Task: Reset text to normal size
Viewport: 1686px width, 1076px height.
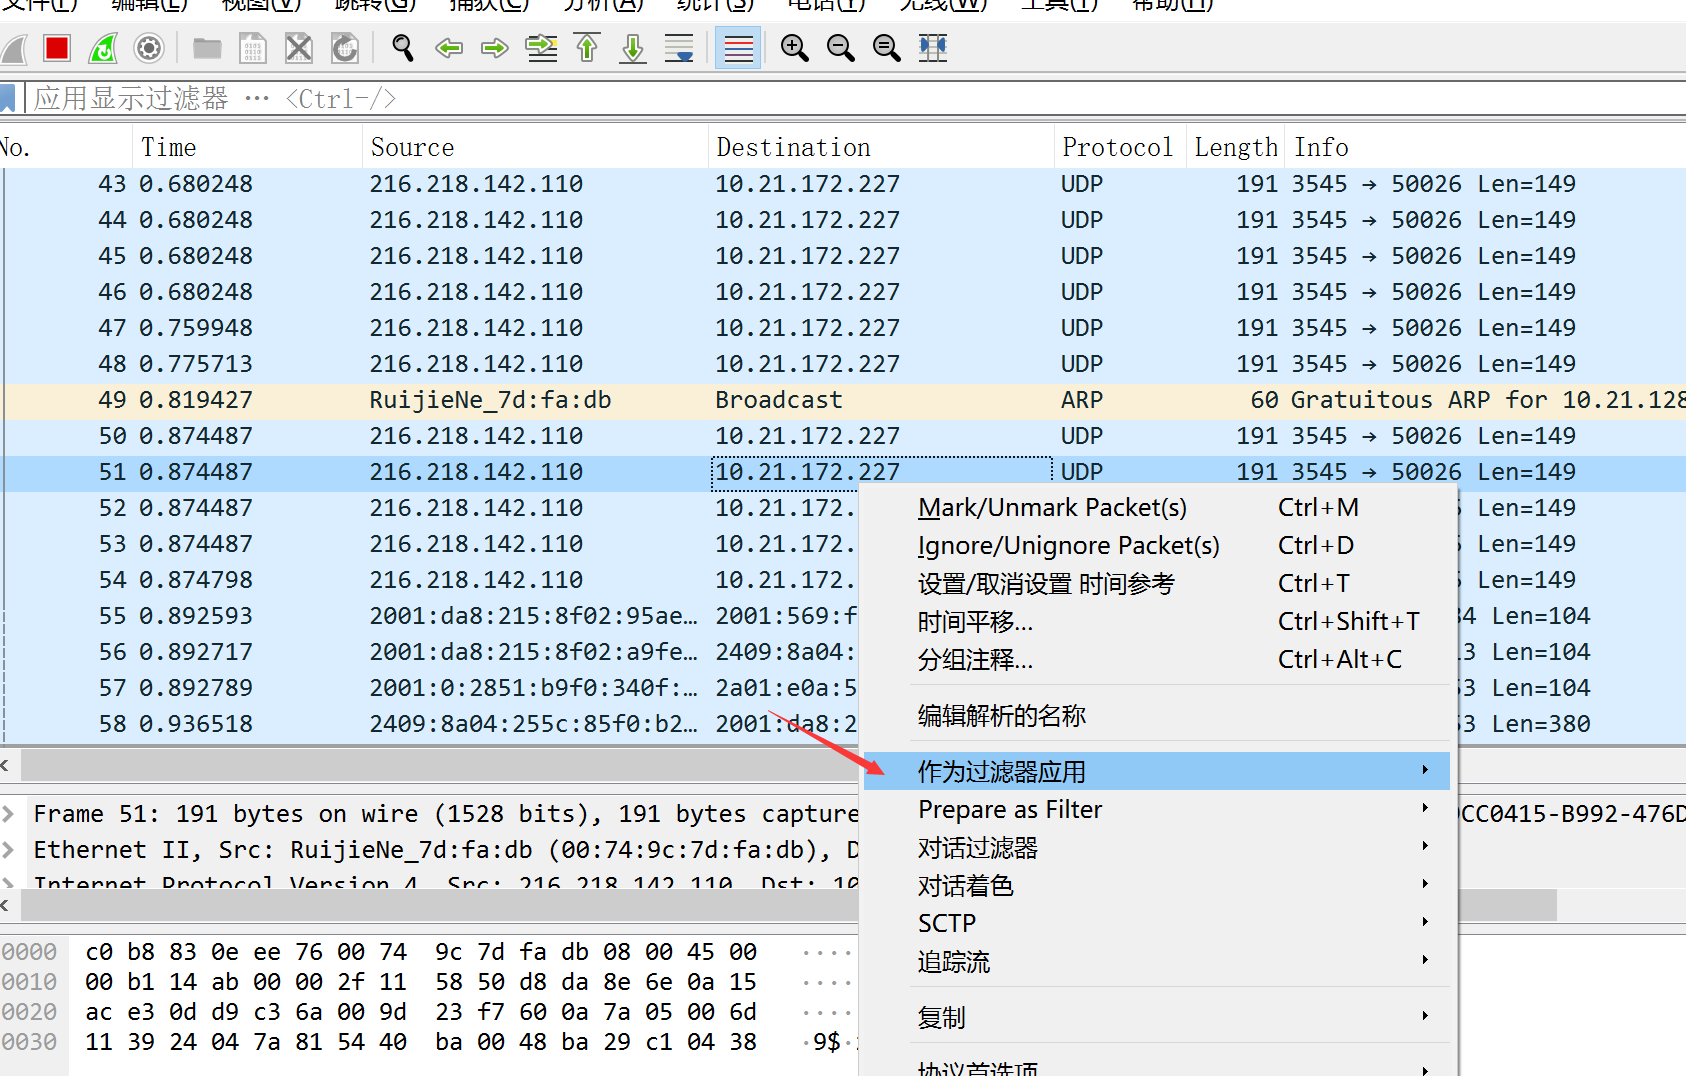Action: pyautogui.click(x=887, y=48)
